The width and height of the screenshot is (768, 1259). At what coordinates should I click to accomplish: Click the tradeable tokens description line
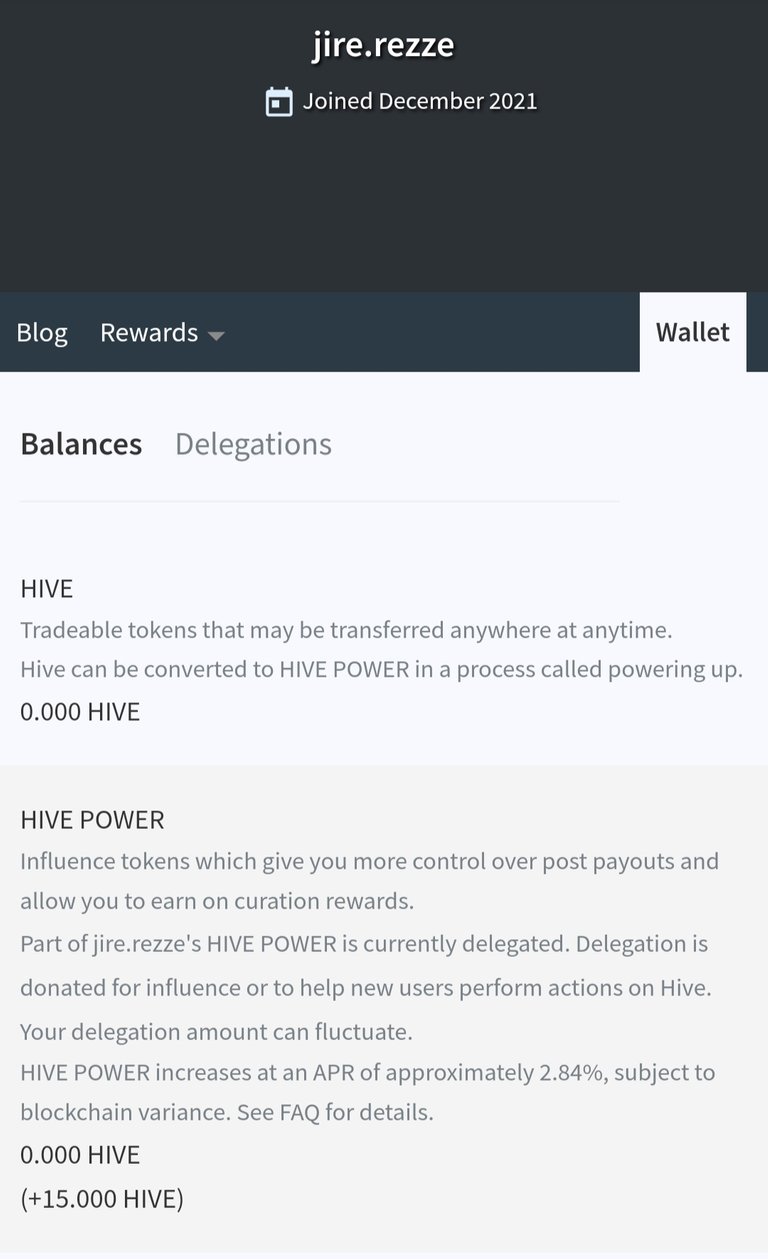[x=346, y=630]
